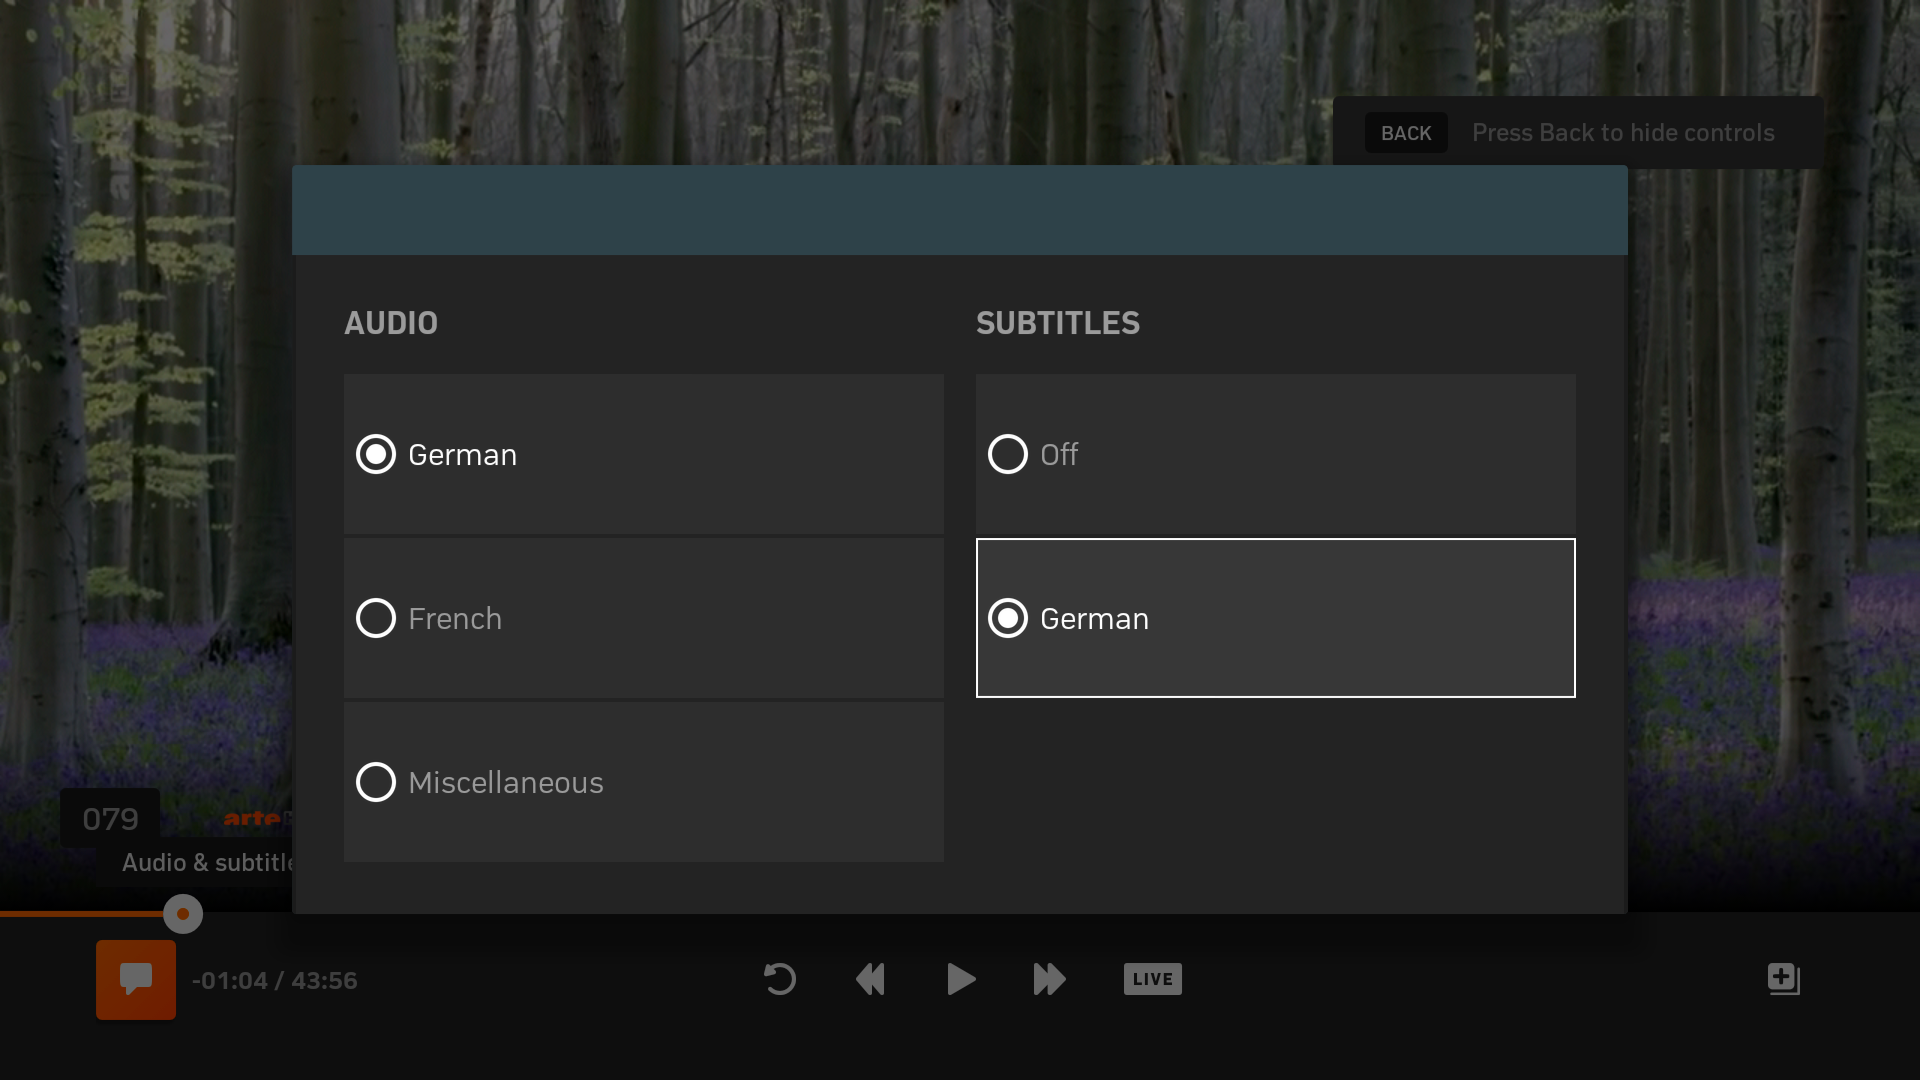
Task: Jump to LIVE broadcast
Action: pos(1153,979)
